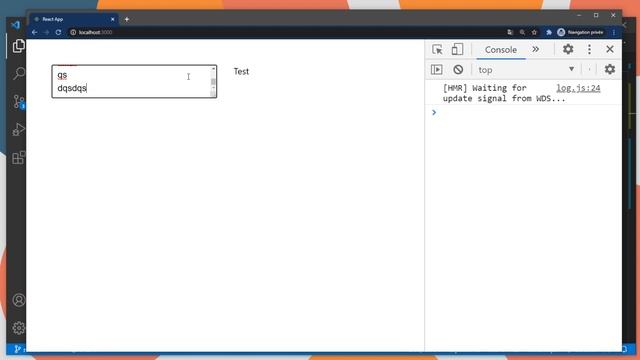Viewport: 640px width, 360px height.
Task: Click the translate page icon
Action: [x=510, y=32]
